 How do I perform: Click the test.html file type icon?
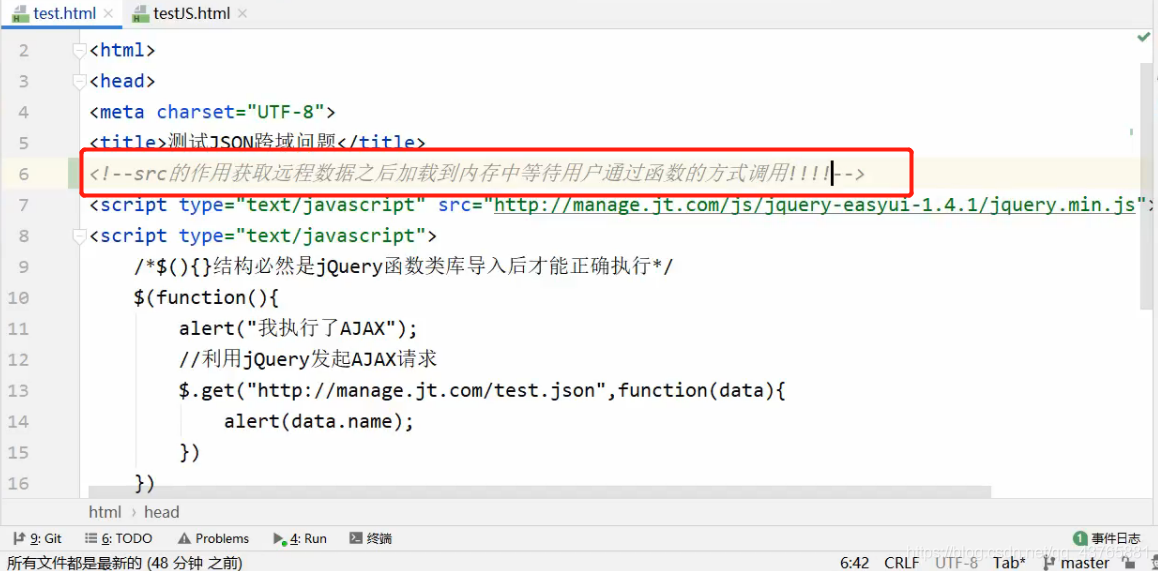21,14
